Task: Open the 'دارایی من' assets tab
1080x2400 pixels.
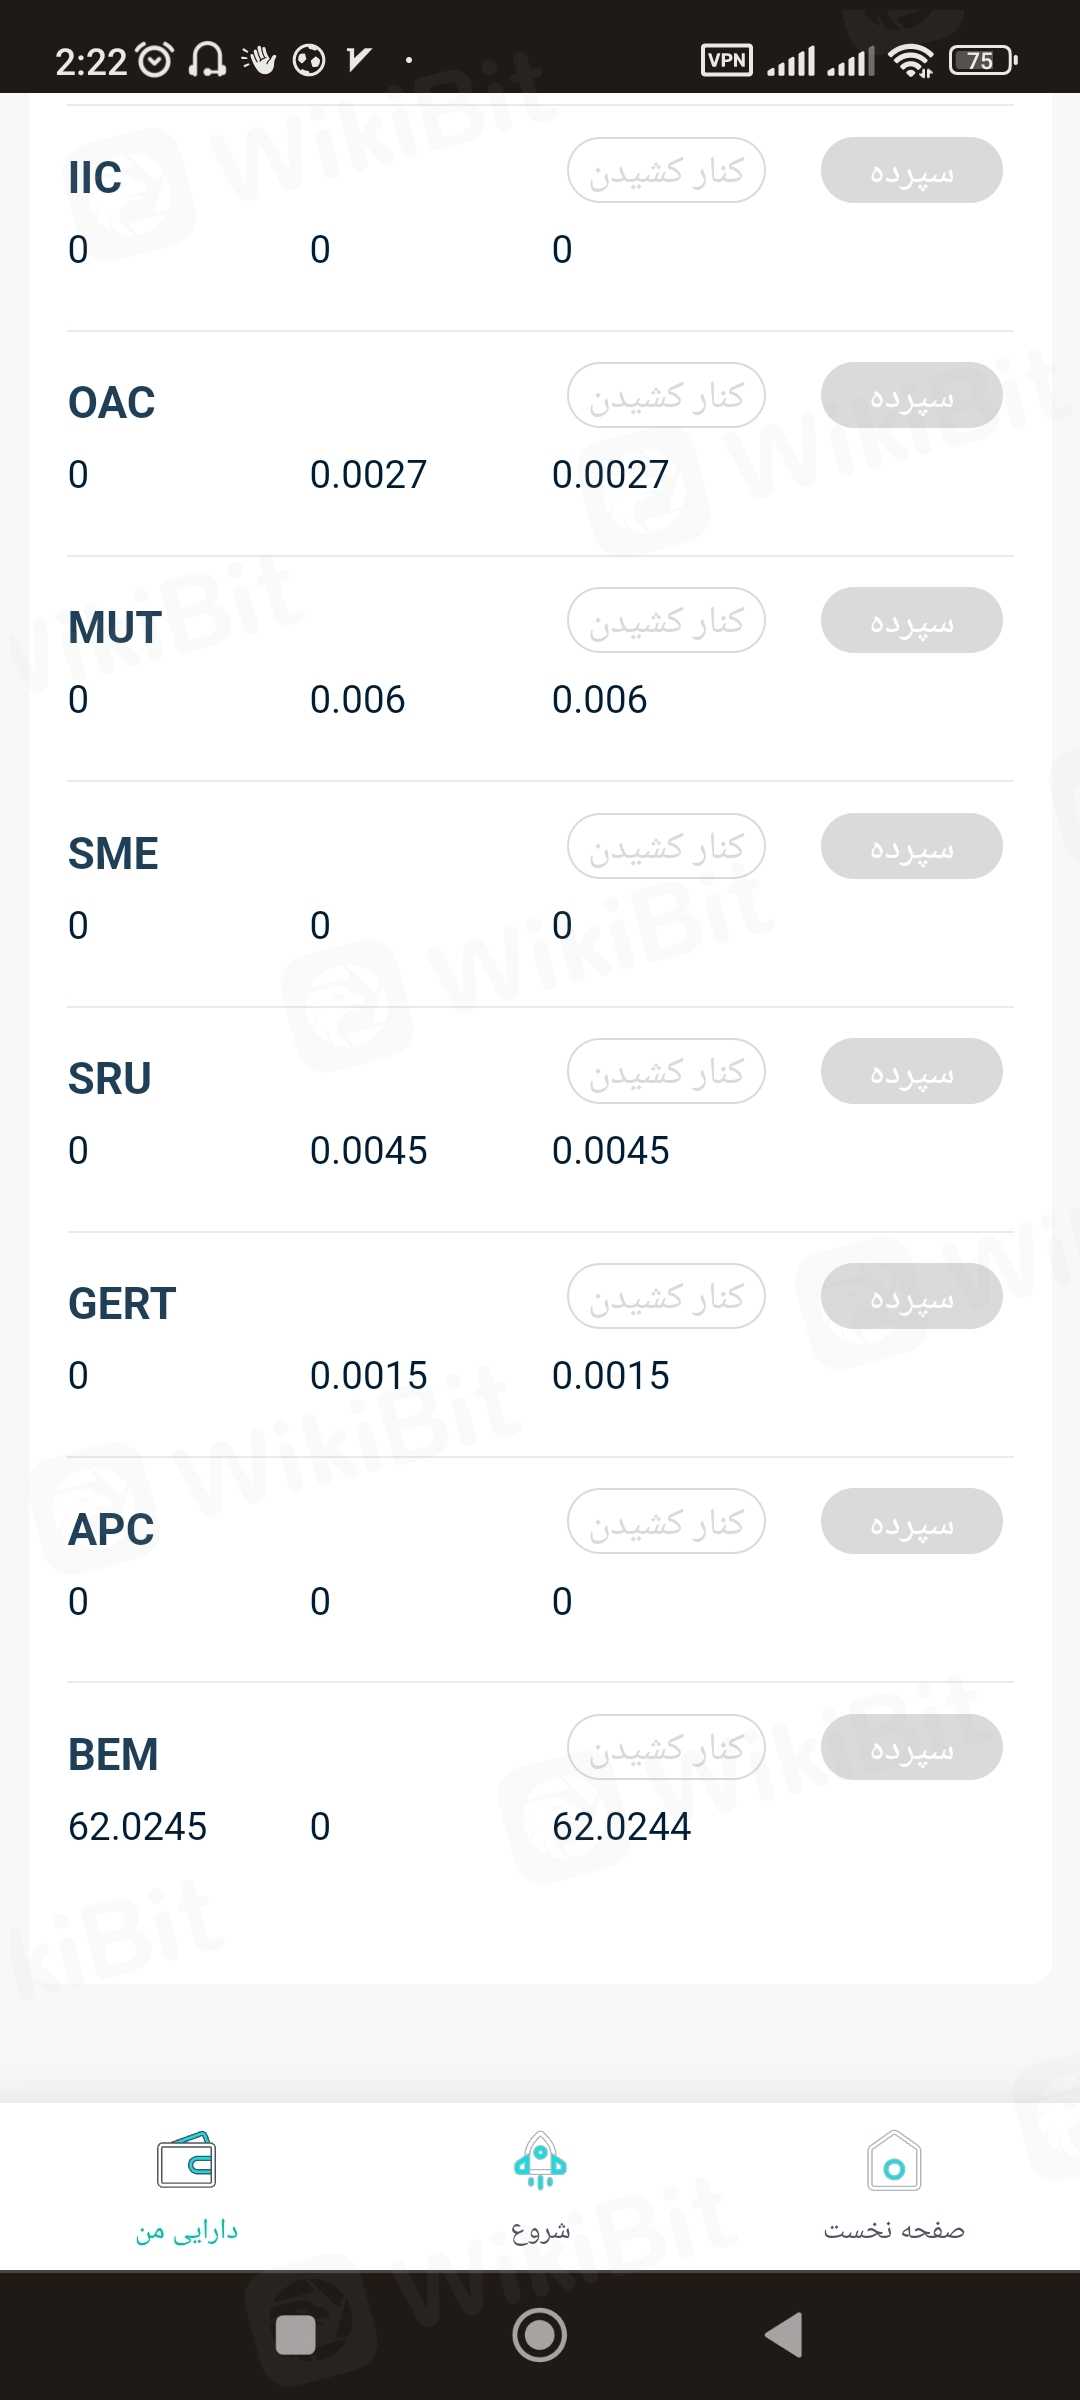Action: click(x=187, y=2231)
